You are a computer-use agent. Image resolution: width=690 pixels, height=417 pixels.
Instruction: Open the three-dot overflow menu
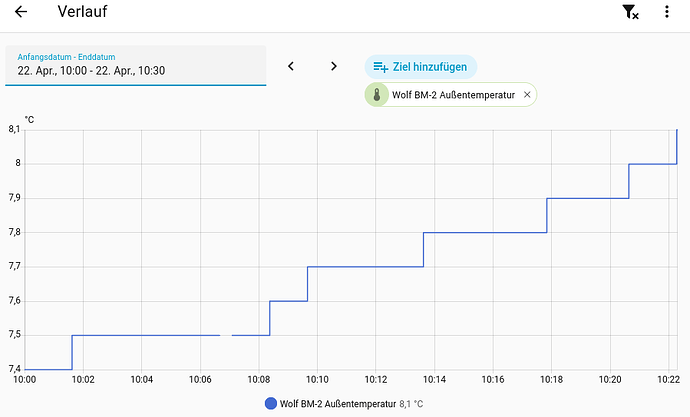pos(667,12)
